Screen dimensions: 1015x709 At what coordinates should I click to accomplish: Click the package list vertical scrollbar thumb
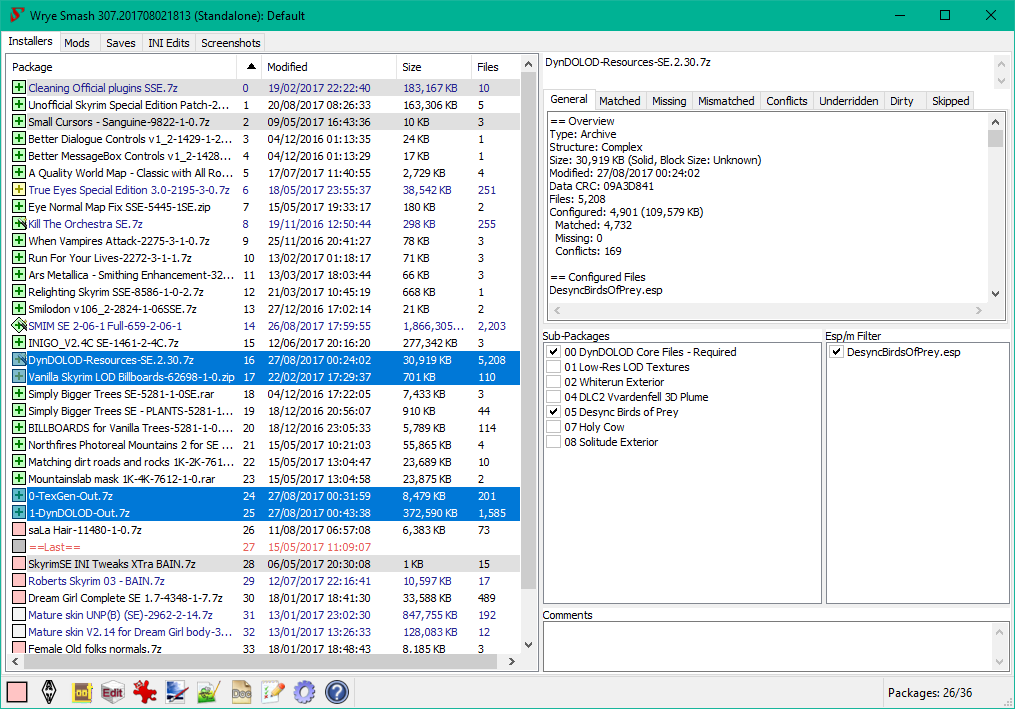click(528, 330)
